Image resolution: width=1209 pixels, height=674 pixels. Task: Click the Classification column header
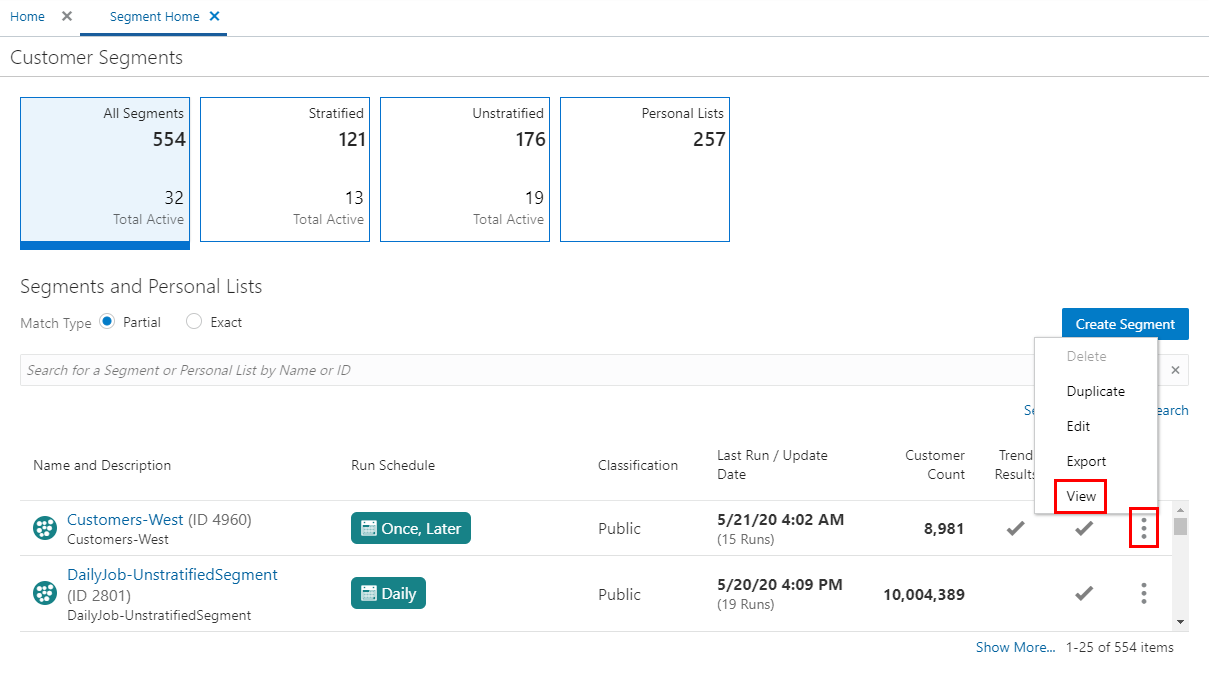(638, 465)
